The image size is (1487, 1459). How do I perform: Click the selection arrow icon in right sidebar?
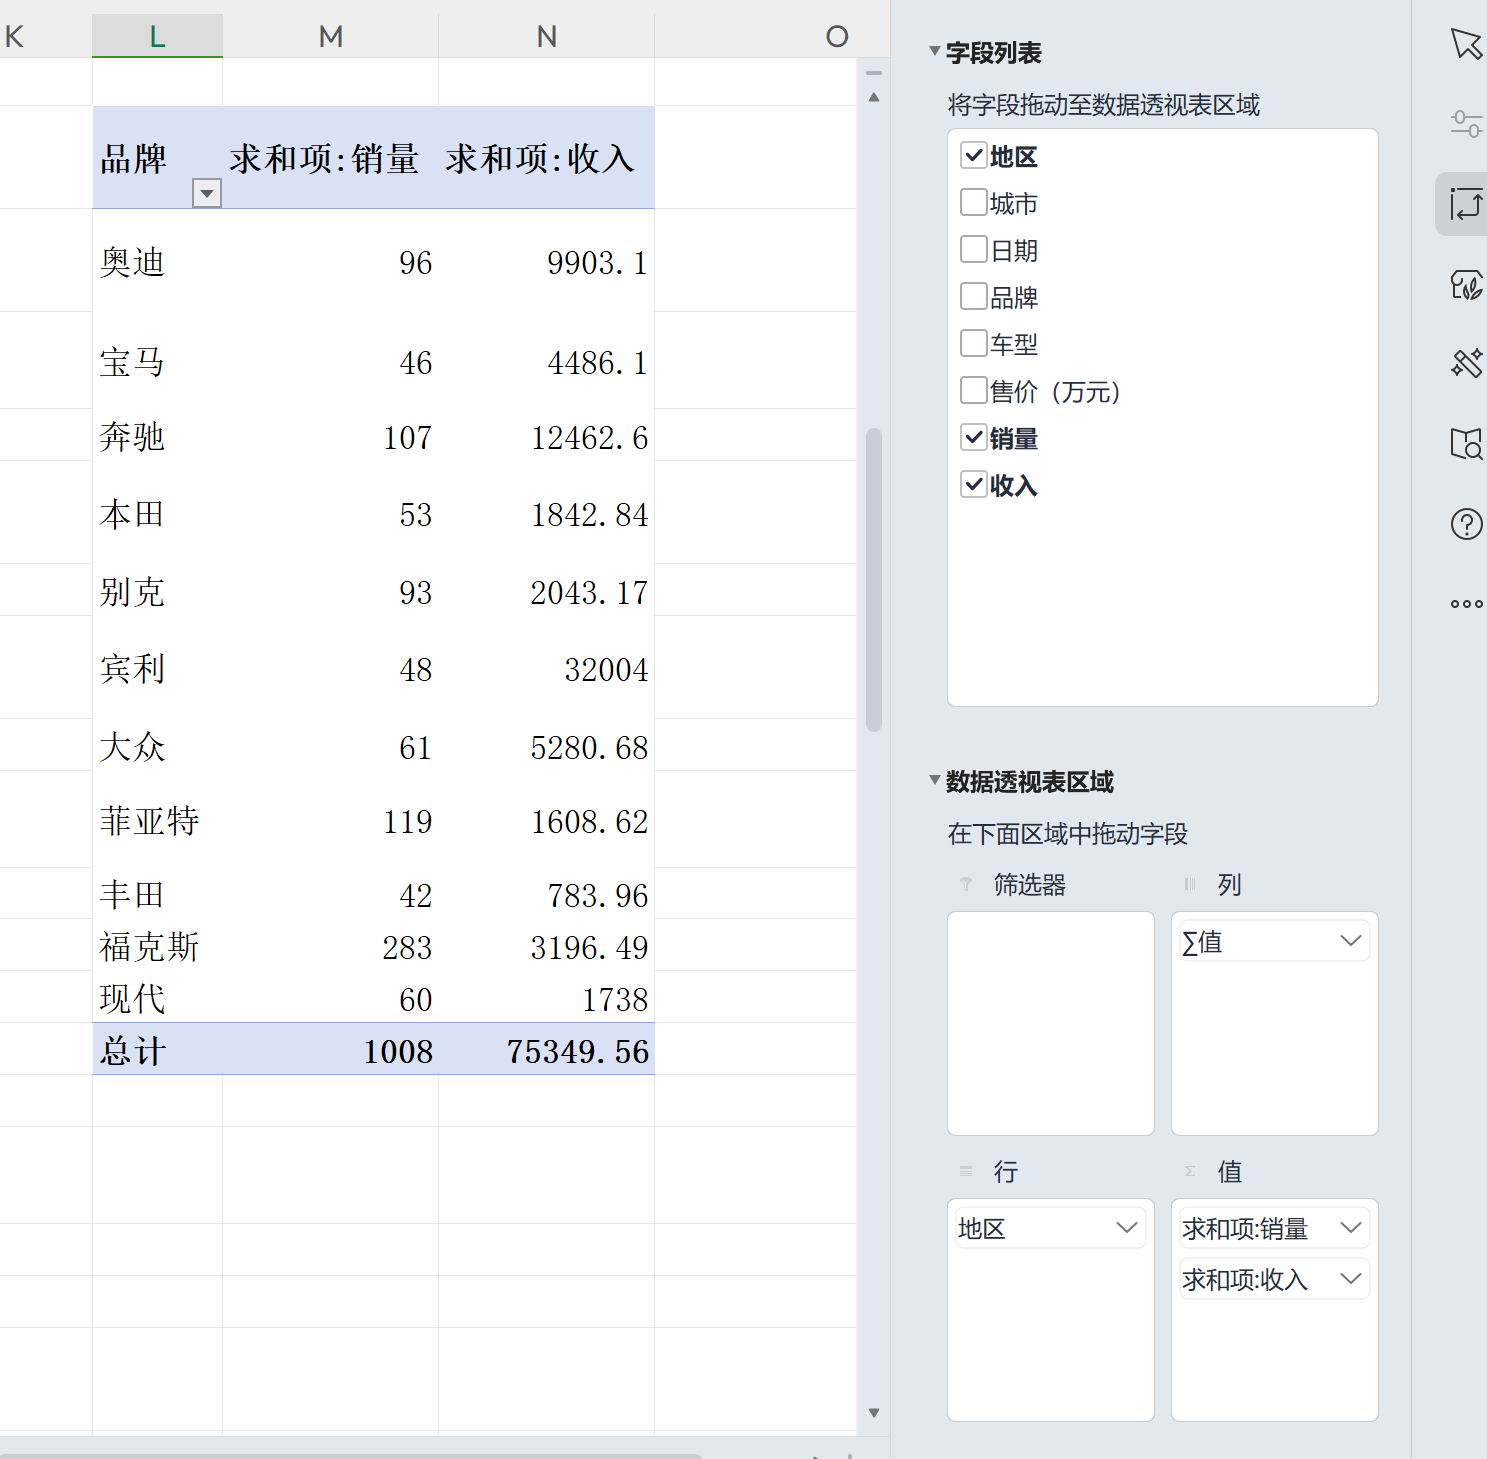[1466, 44]
